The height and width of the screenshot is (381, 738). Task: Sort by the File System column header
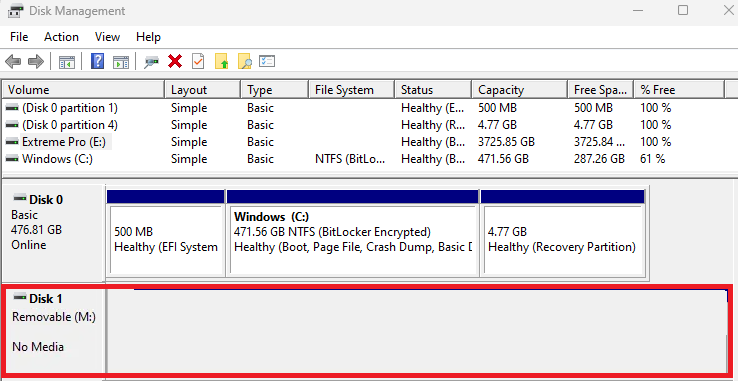point(352,89)
